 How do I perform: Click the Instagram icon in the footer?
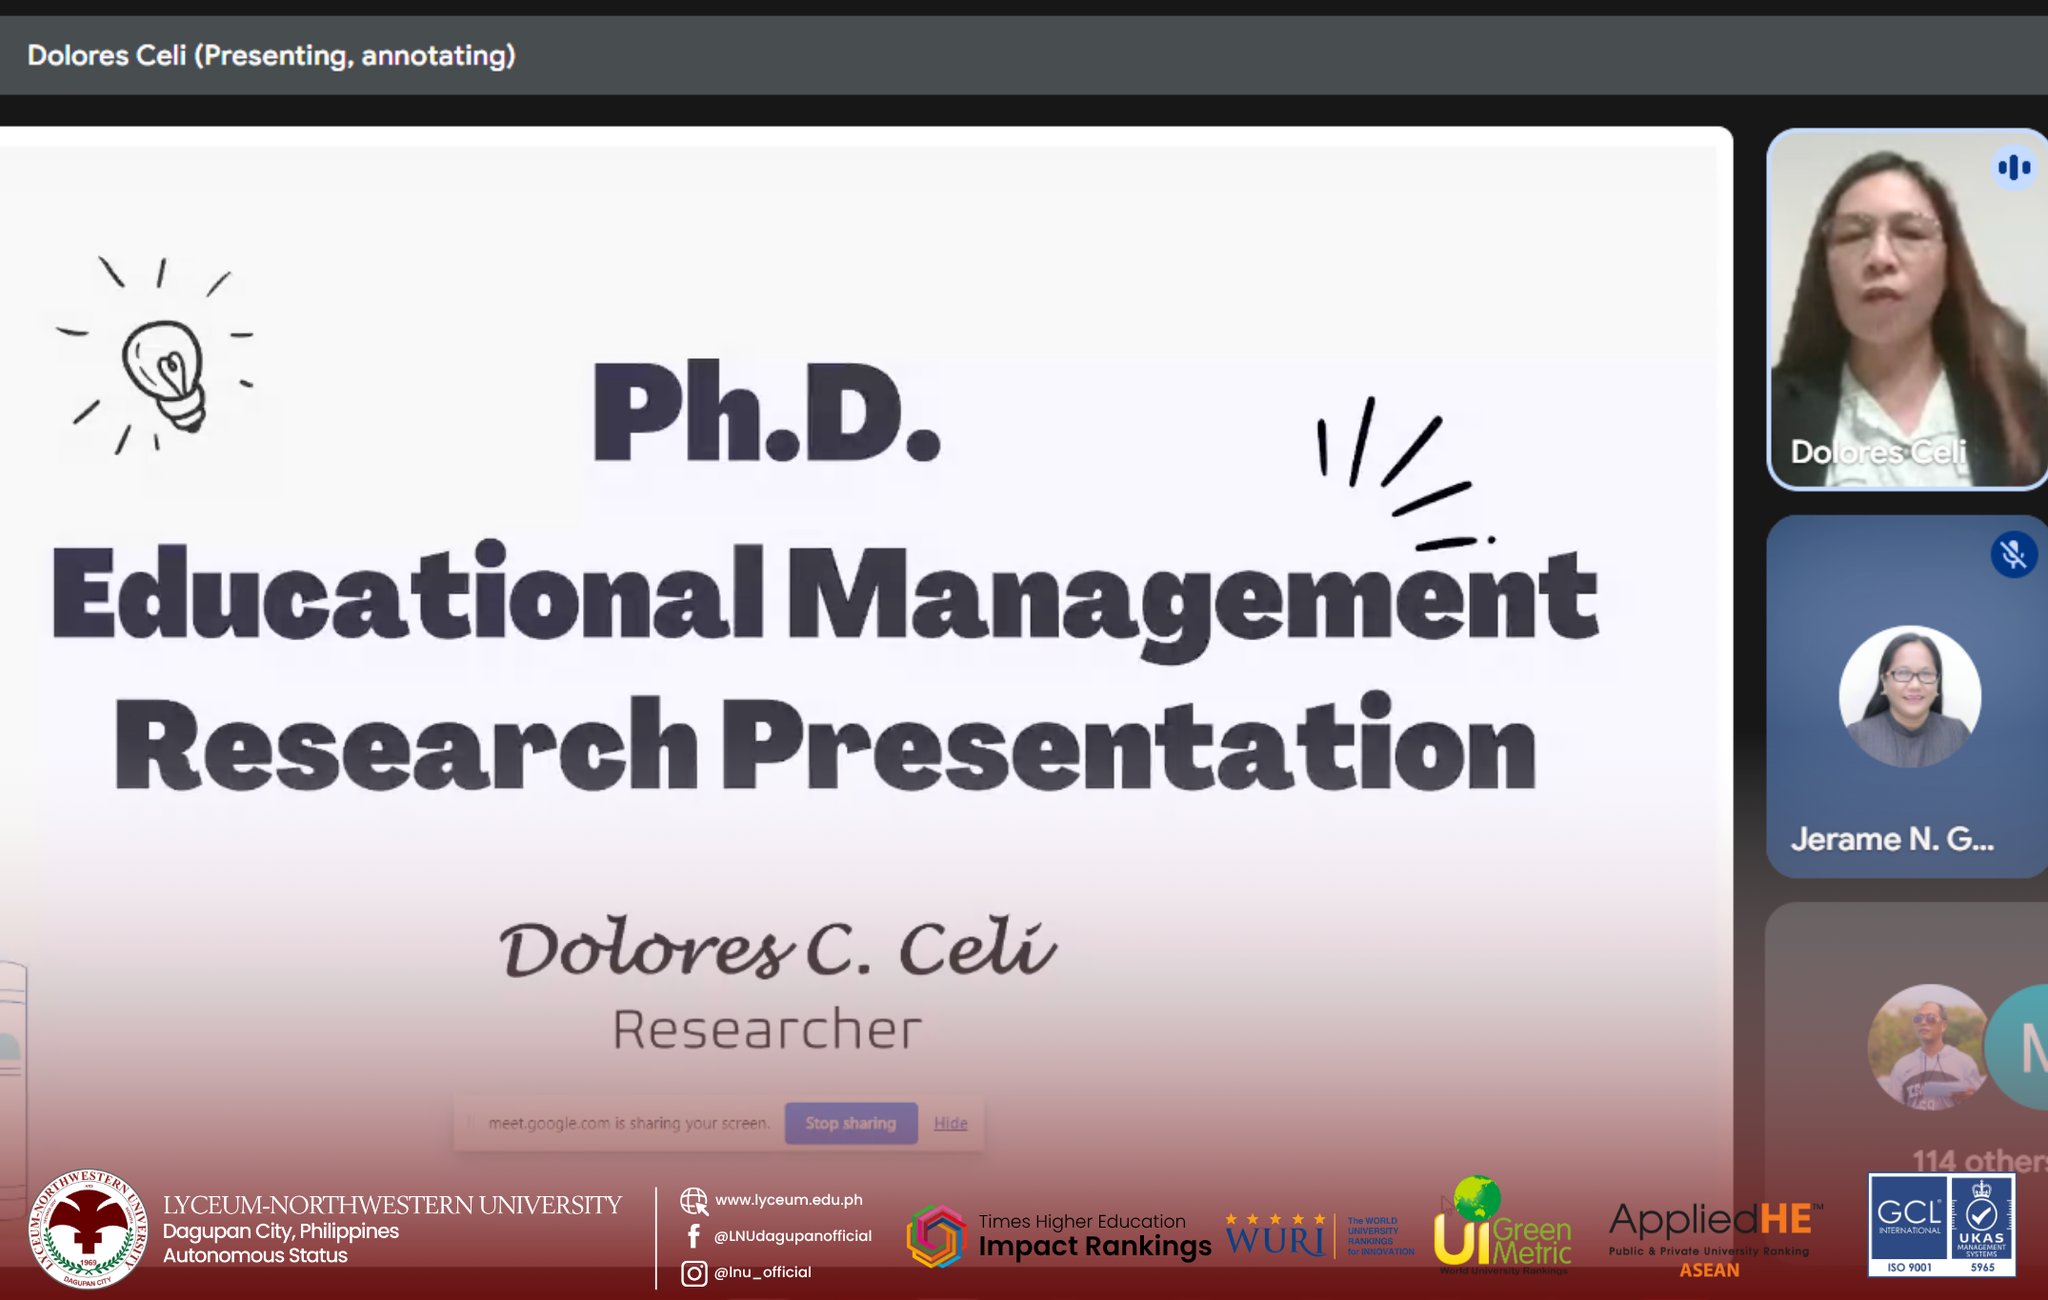(694, 1273)
